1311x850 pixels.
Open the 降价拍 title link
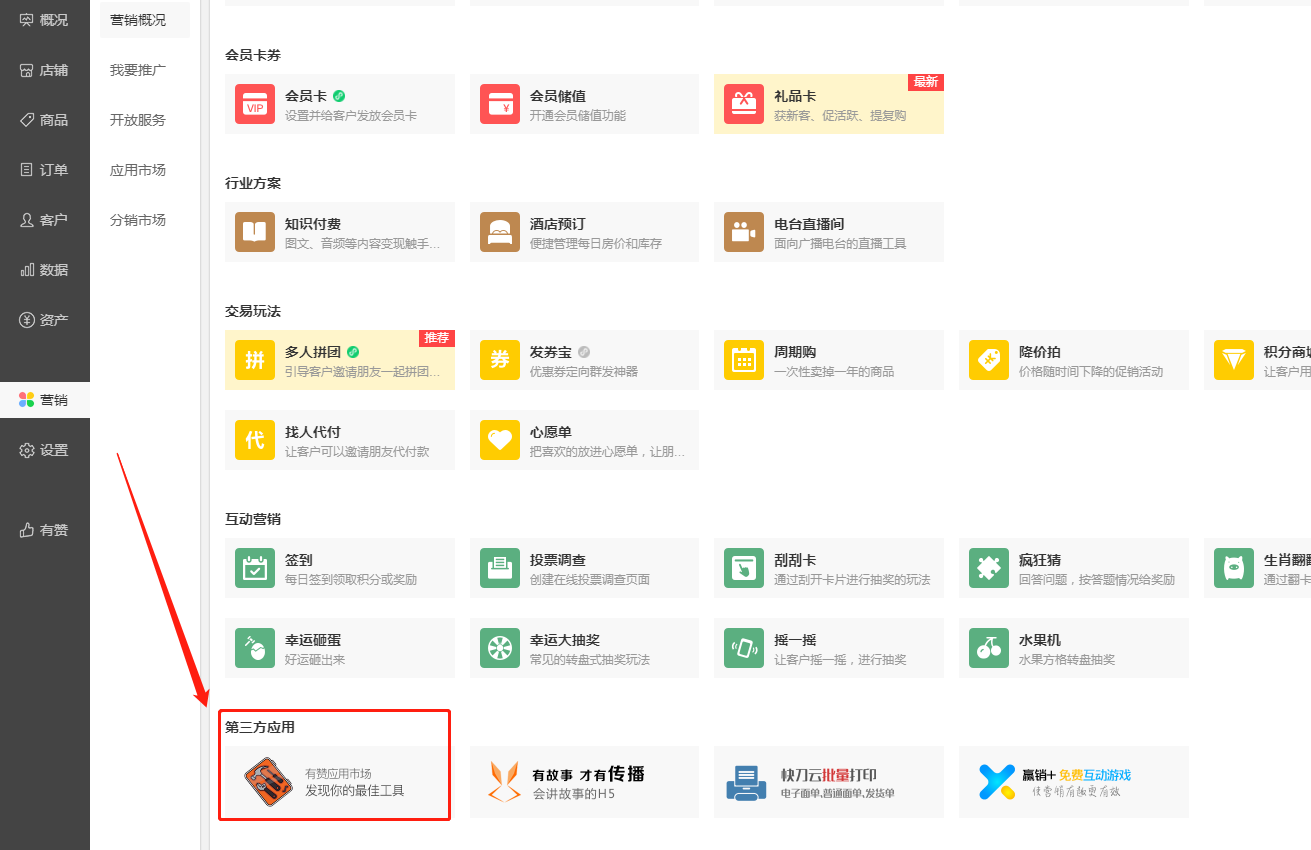(1040, 352)
